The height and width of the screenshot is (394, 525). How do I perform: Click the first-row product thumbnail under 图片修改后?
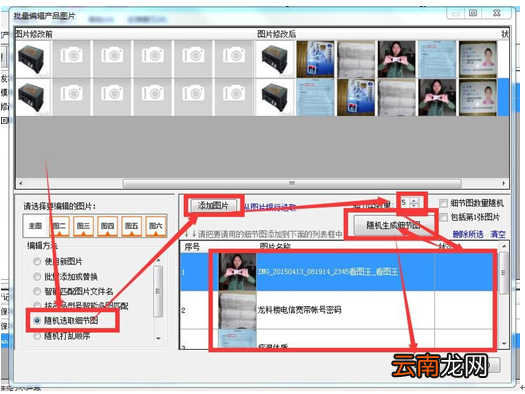point(275,59)
